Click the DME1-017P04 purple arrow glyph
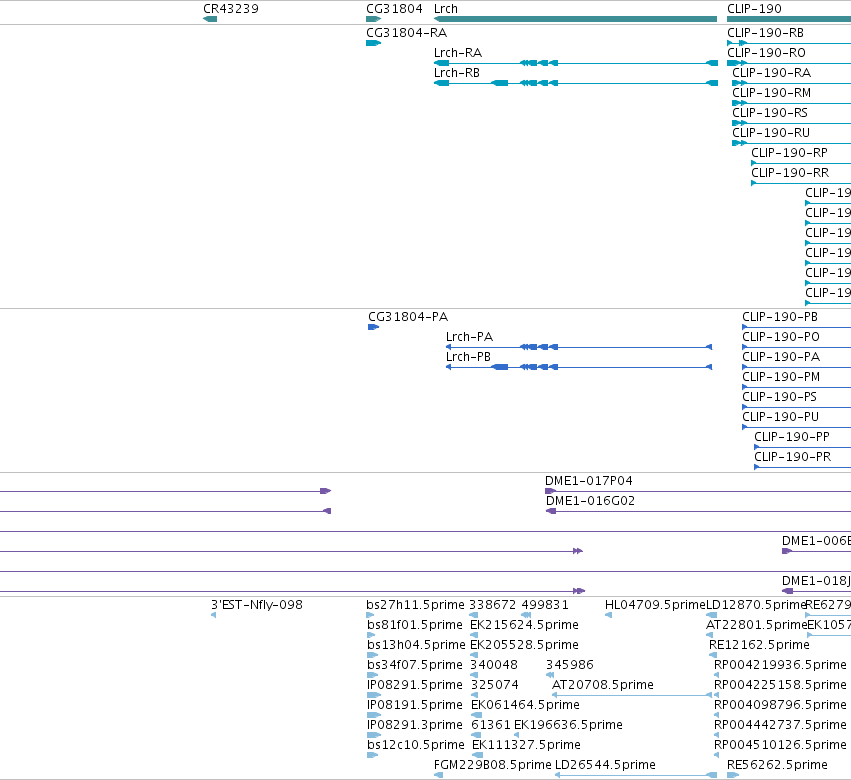 (x=550, y=491)
